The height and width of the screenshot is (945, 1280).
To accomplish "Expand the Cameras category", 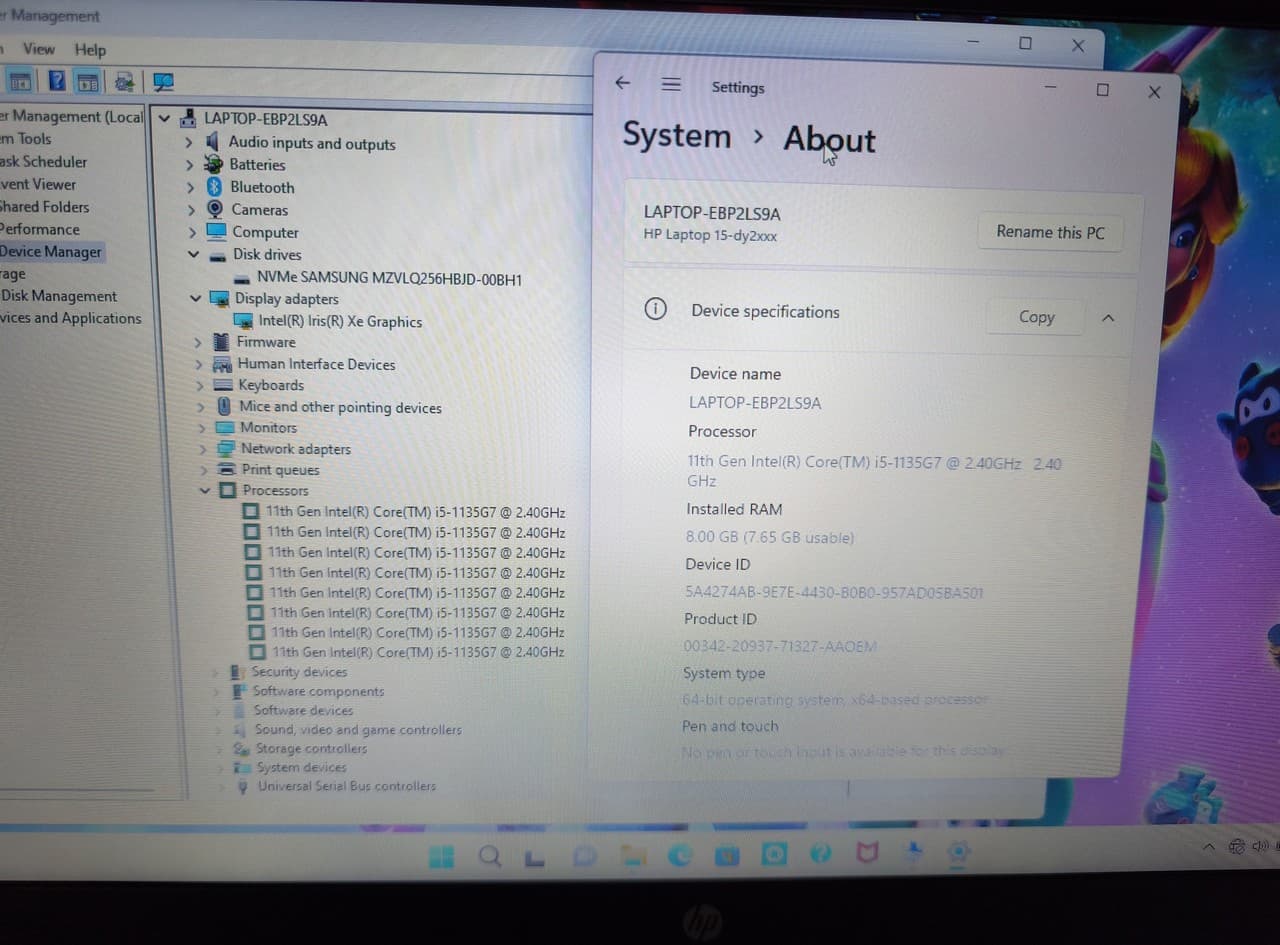I will [x=192, y=210].
